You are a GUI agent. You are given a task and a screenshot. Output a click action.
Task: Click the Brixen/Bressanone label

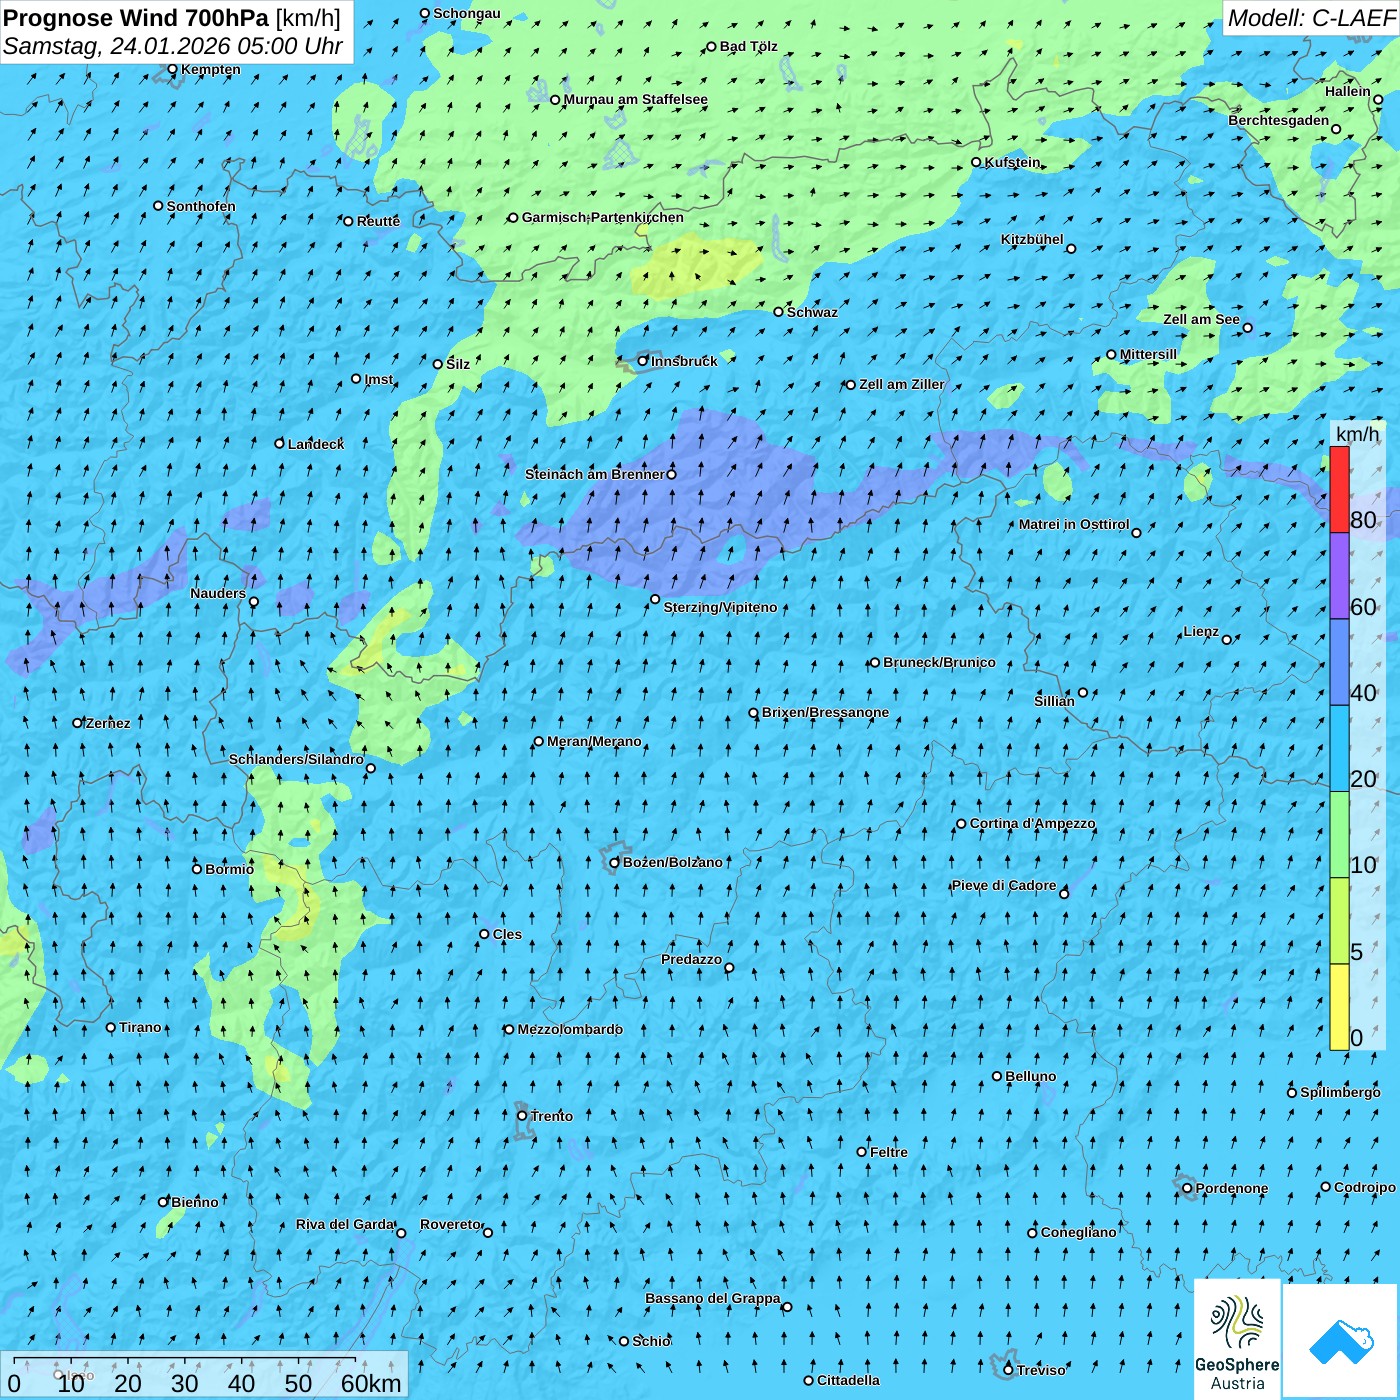pos(825,712)
